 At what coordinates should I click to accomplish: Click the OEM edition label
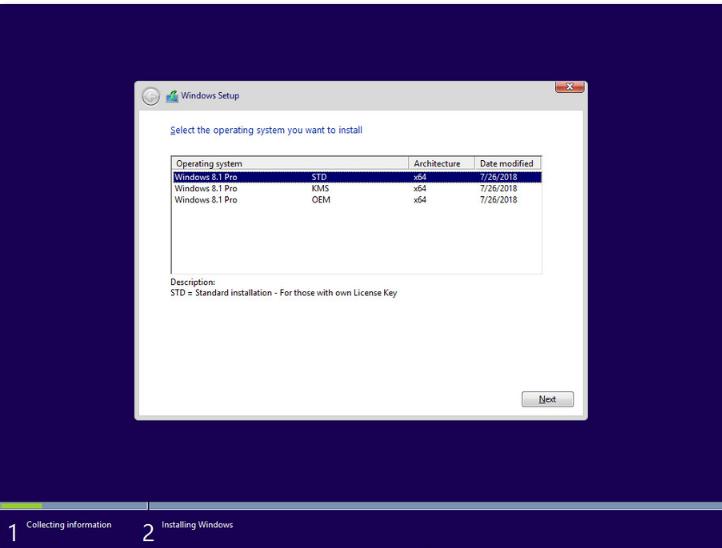point(321,200)
